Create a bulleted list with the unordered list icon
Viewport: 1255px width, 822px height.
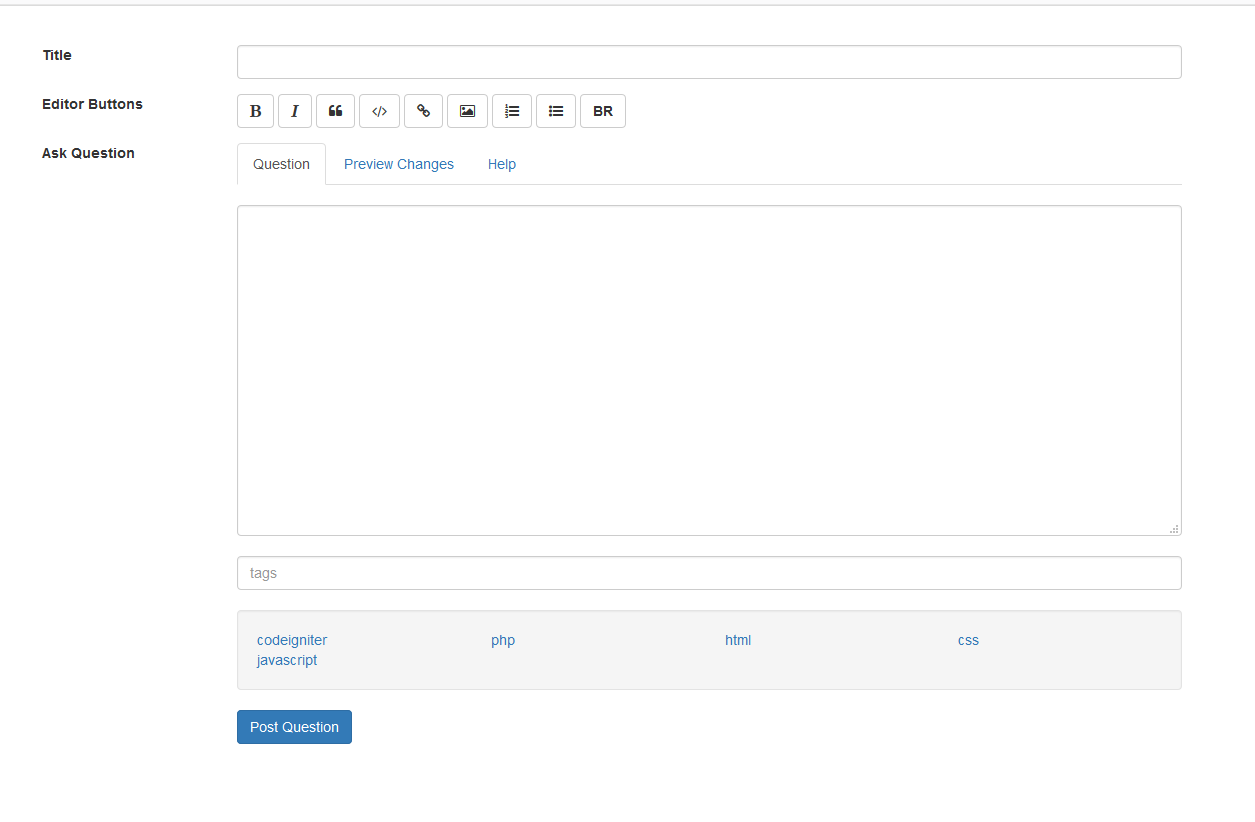(556, 111)
